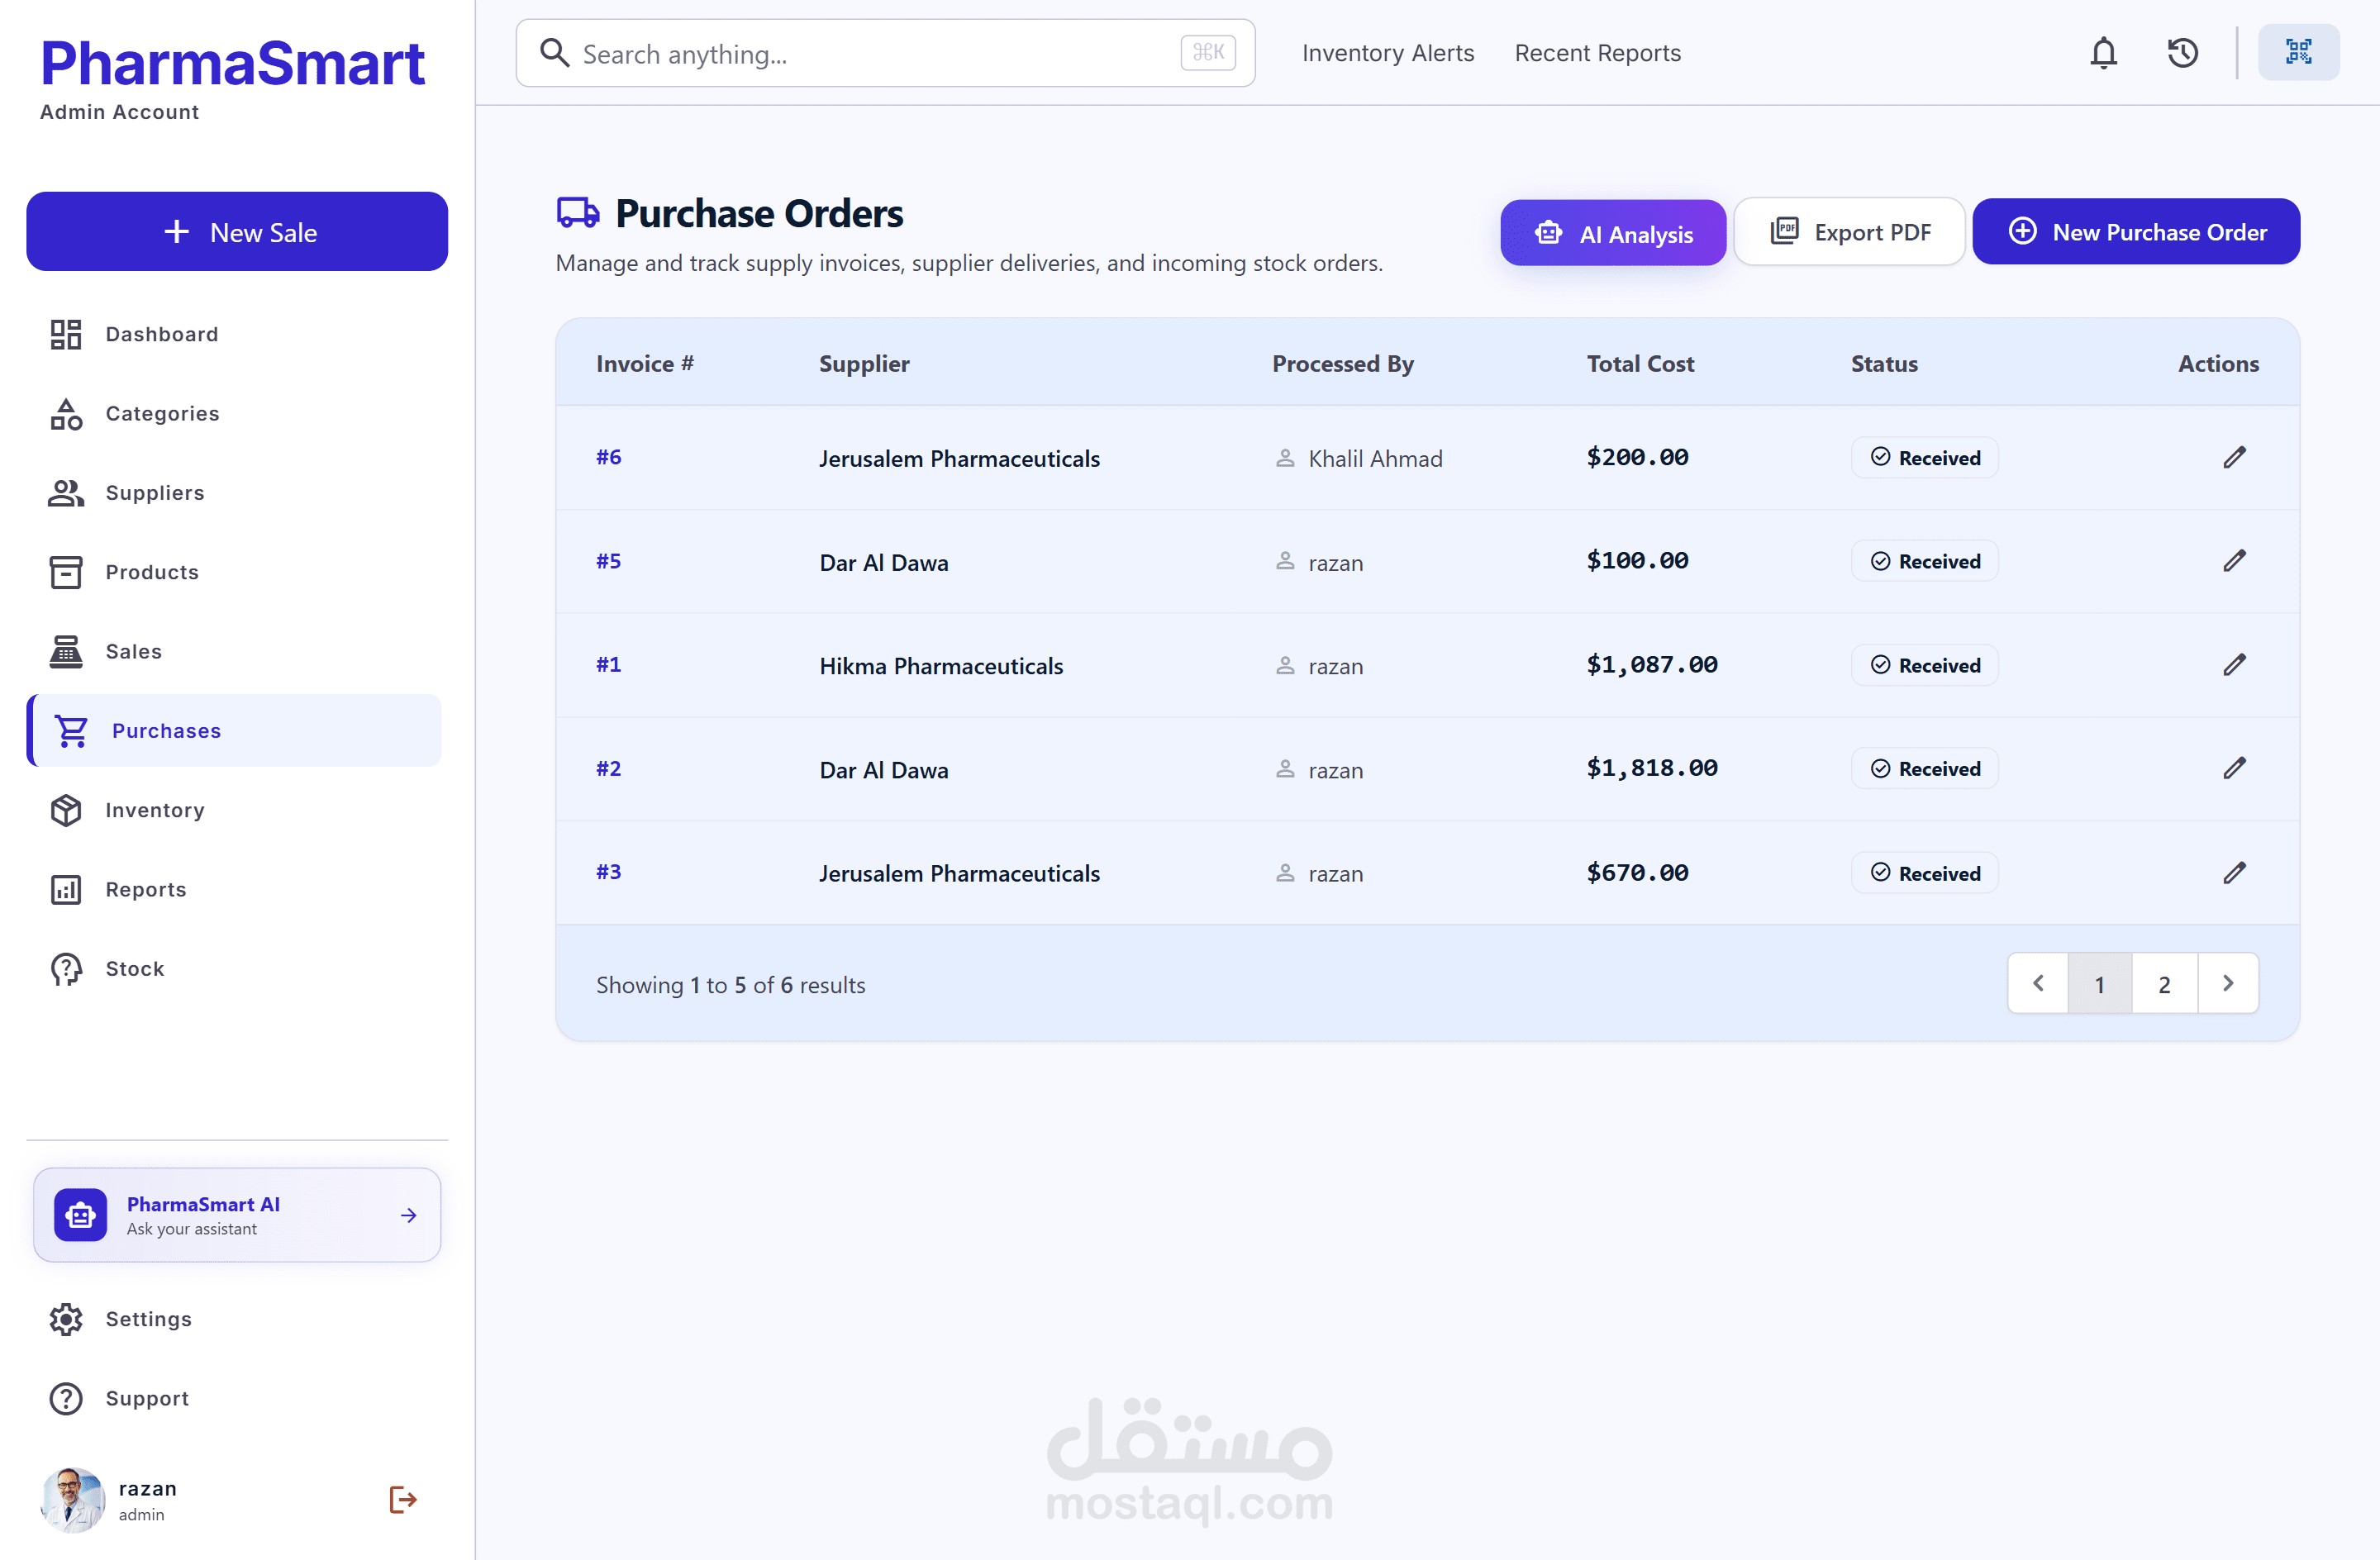Click the Support question mark icon
Viewport: 2380px width, 1560px height.
[66, 1398]
